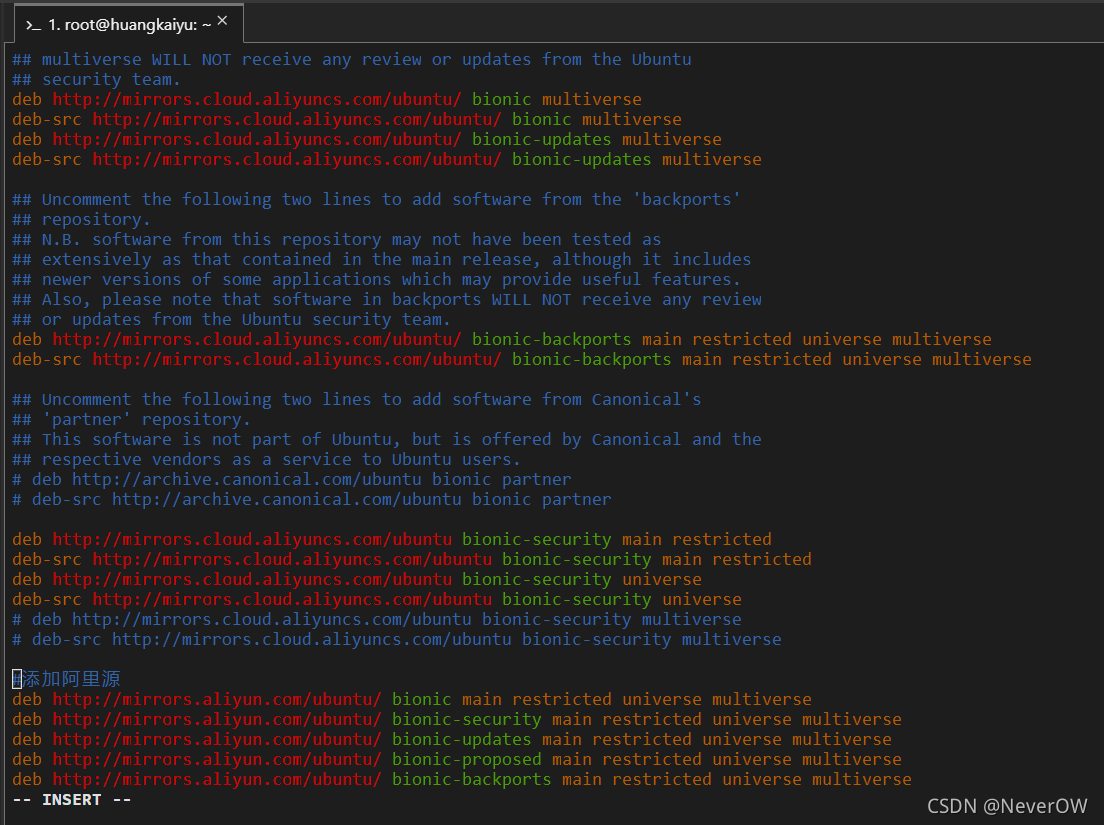
Task: Click the '## or updates from the Ubuntu security team.' line
Action: pyautogui.click(x=232, y=319)
